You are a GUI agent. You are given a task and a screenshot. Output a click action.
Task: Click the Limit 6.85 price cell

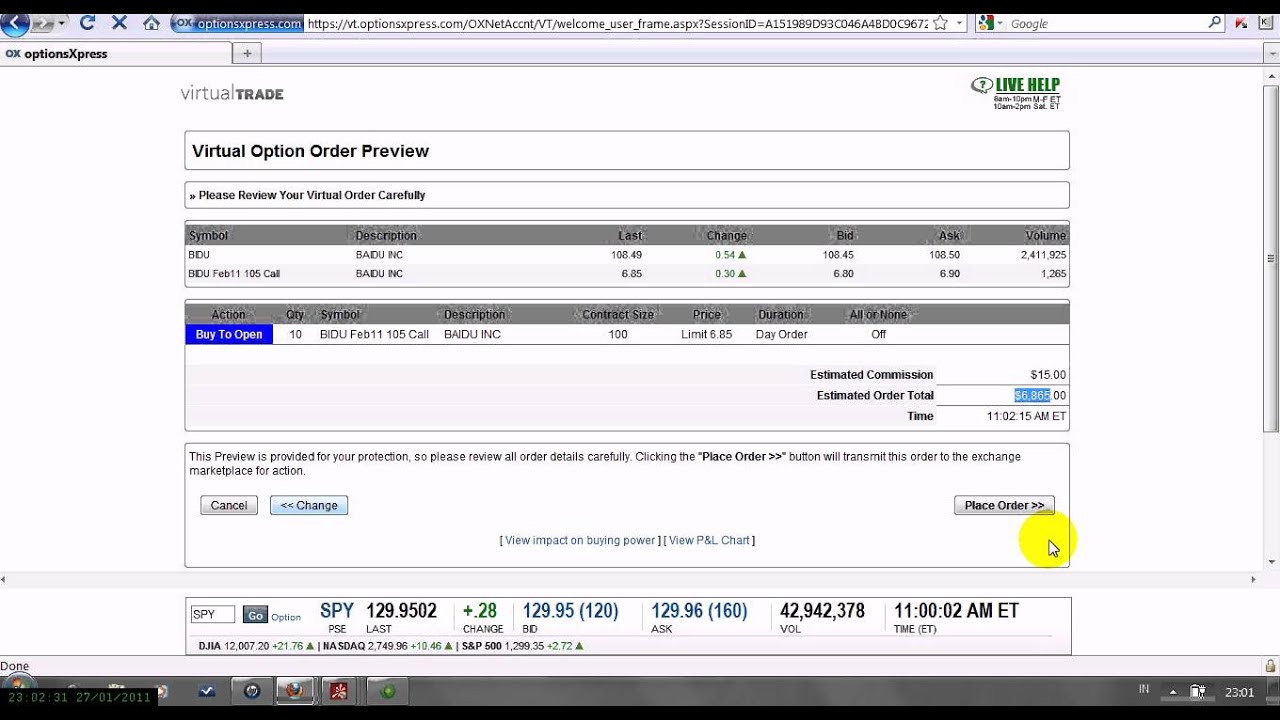pyautogui.click(x=707, y=335)
